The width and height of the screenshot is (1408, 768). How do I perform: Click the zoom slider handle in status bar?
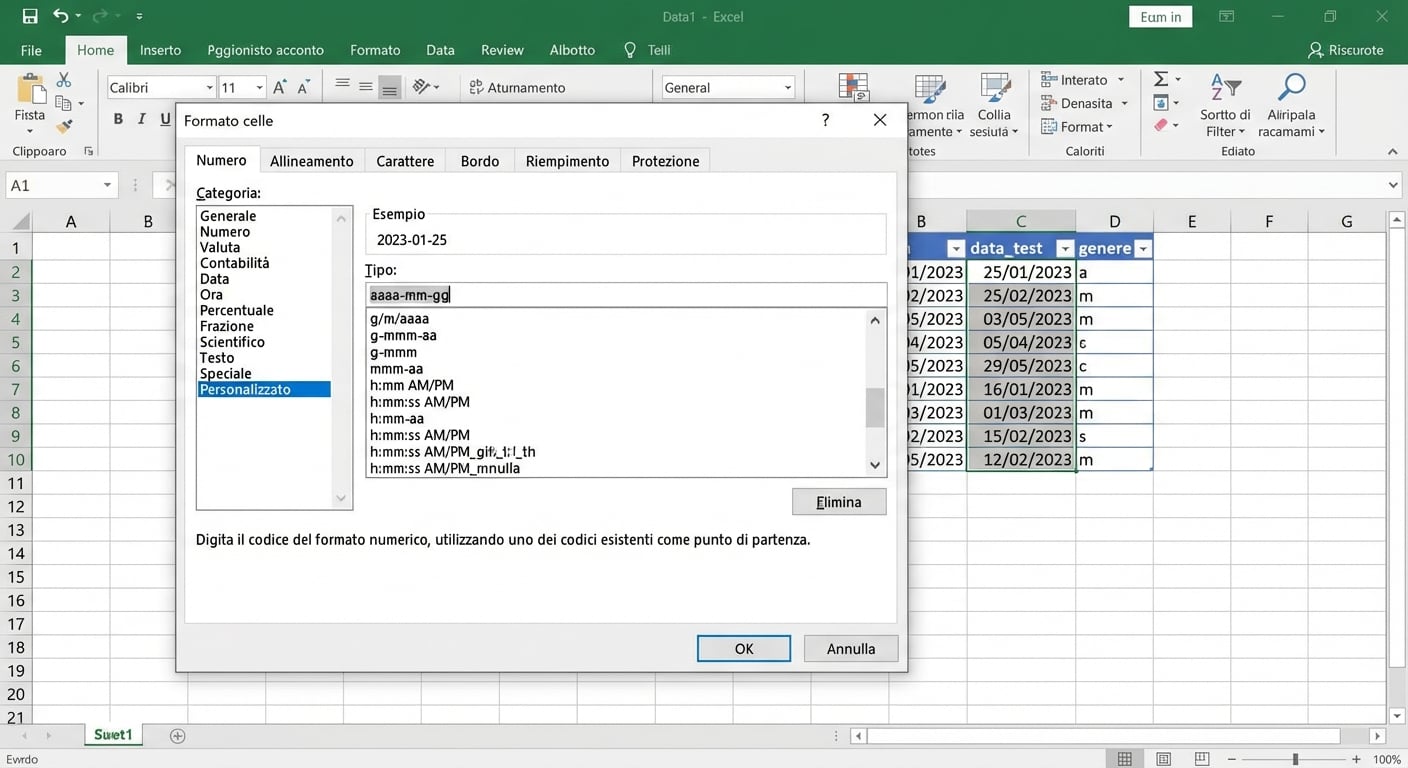[1295, 760]
